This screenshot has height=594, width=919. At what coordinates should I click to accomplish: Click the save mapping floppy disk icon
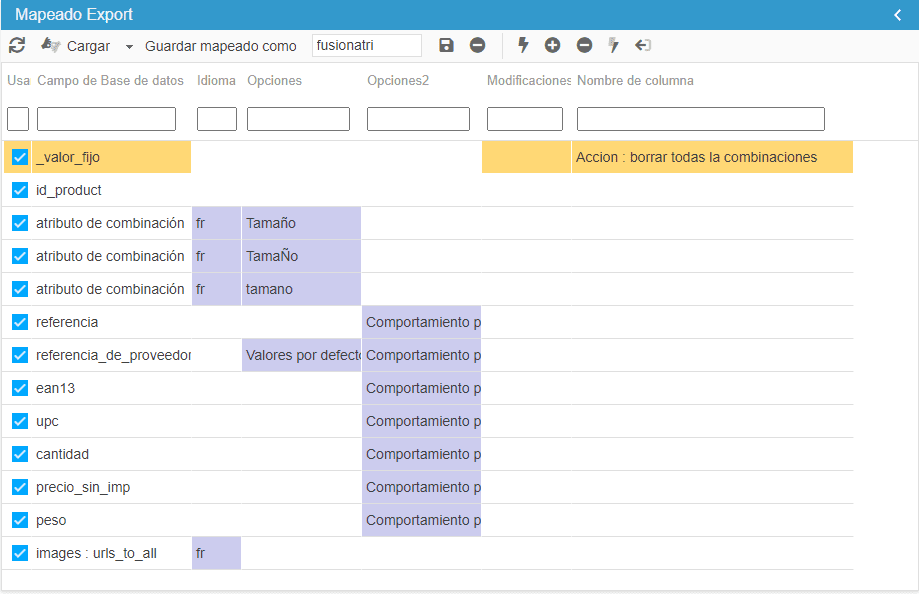(x=446, y=45)
